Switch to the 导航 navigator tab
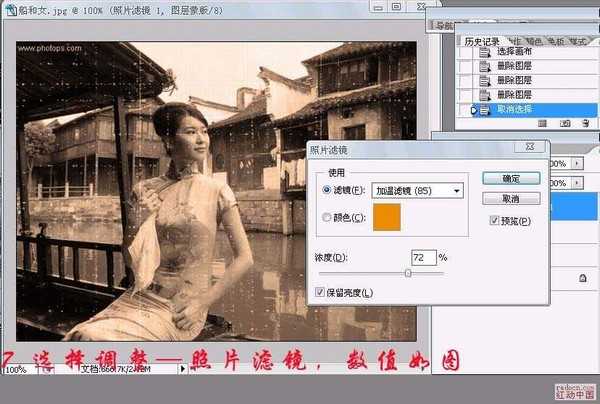This screenshot has width=600, height=404. coord(440,26)
